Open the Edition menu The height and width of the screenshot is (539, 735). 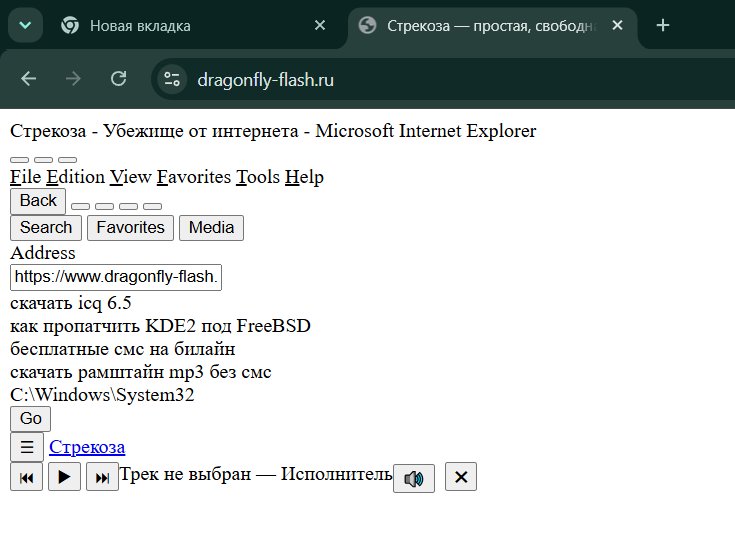75,177
